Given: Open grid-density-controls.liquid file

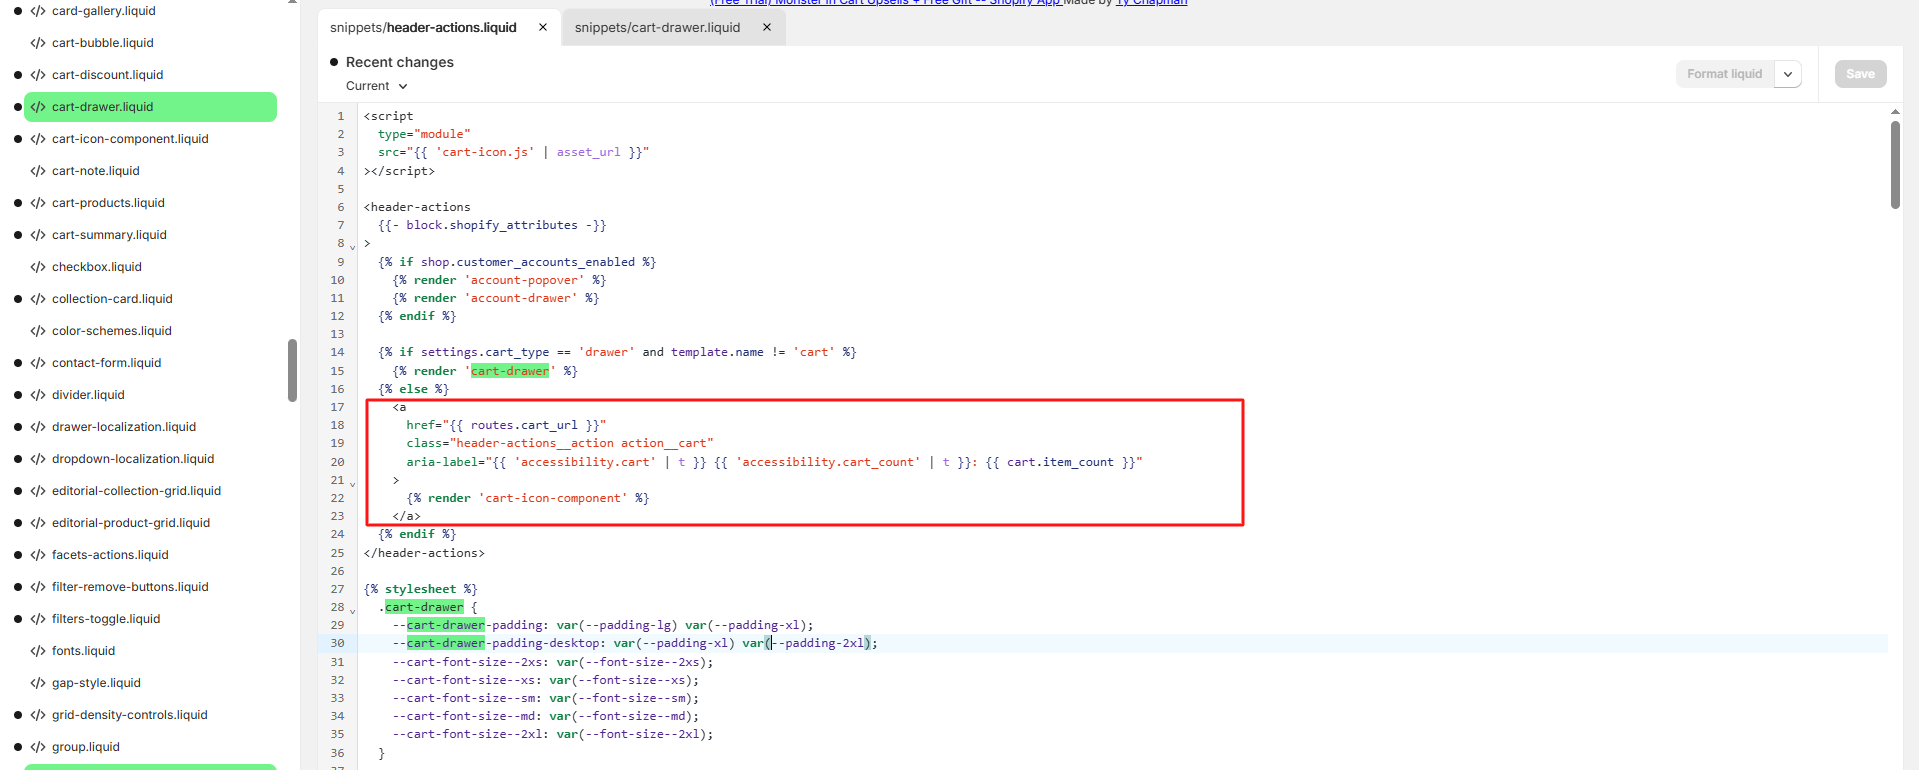Looking at the screenshot, I should tap(130, 715).
